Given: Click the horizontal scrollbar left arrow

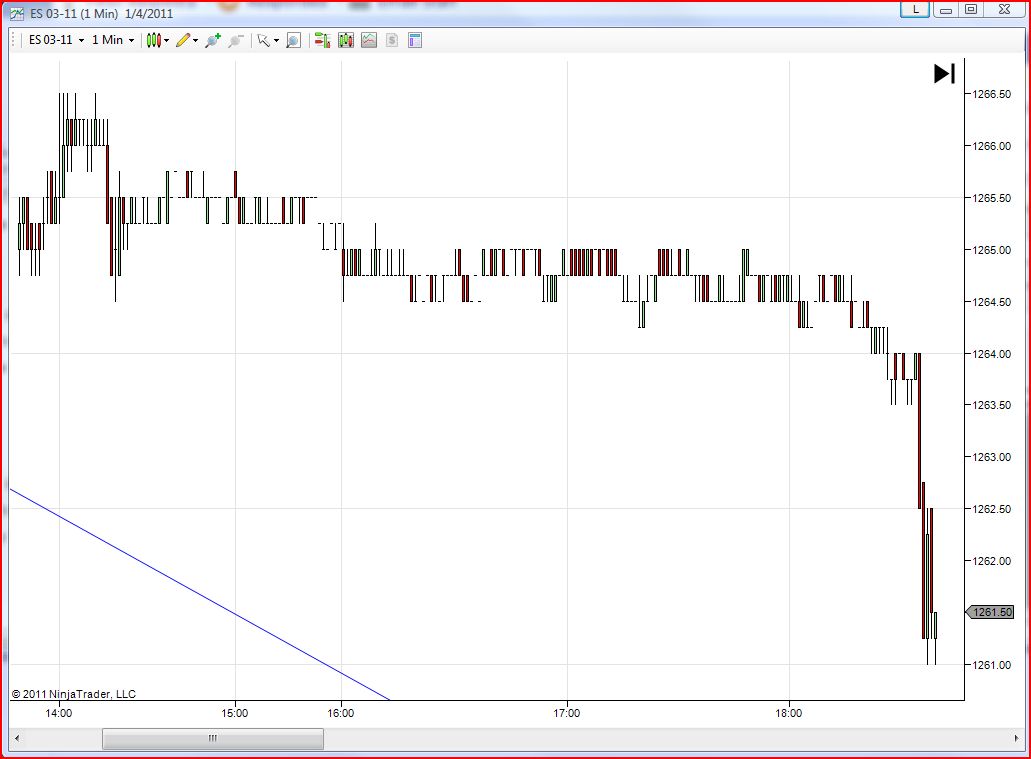Looking at the screenshot, I should [17, 738].
